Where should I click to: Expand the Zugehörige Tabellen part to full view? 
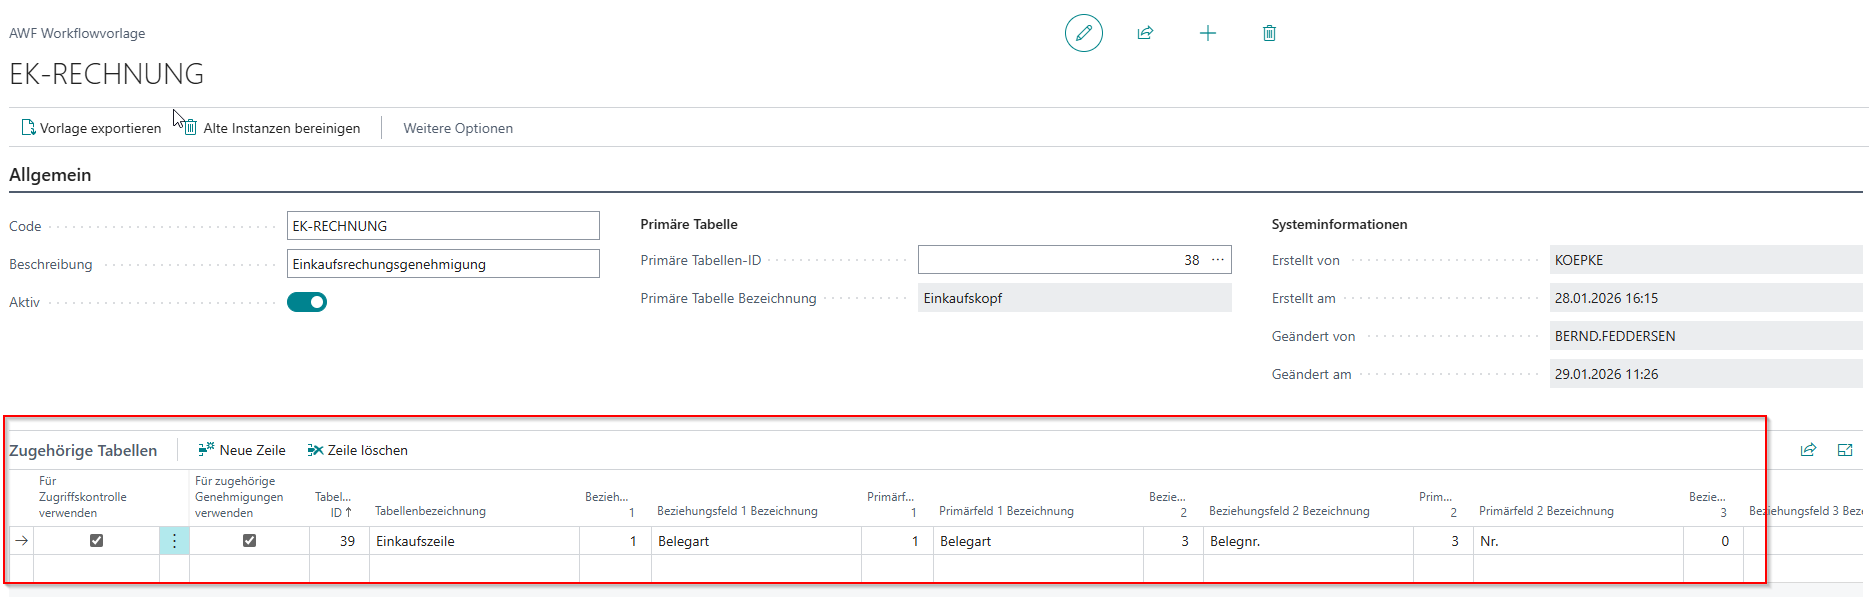[1845, 450]
